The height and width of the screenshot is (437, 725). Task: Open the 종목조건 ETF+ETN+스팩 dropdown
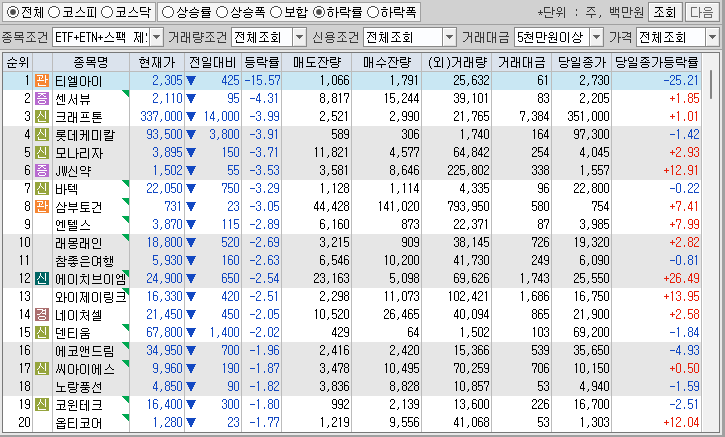coord(157,37)
